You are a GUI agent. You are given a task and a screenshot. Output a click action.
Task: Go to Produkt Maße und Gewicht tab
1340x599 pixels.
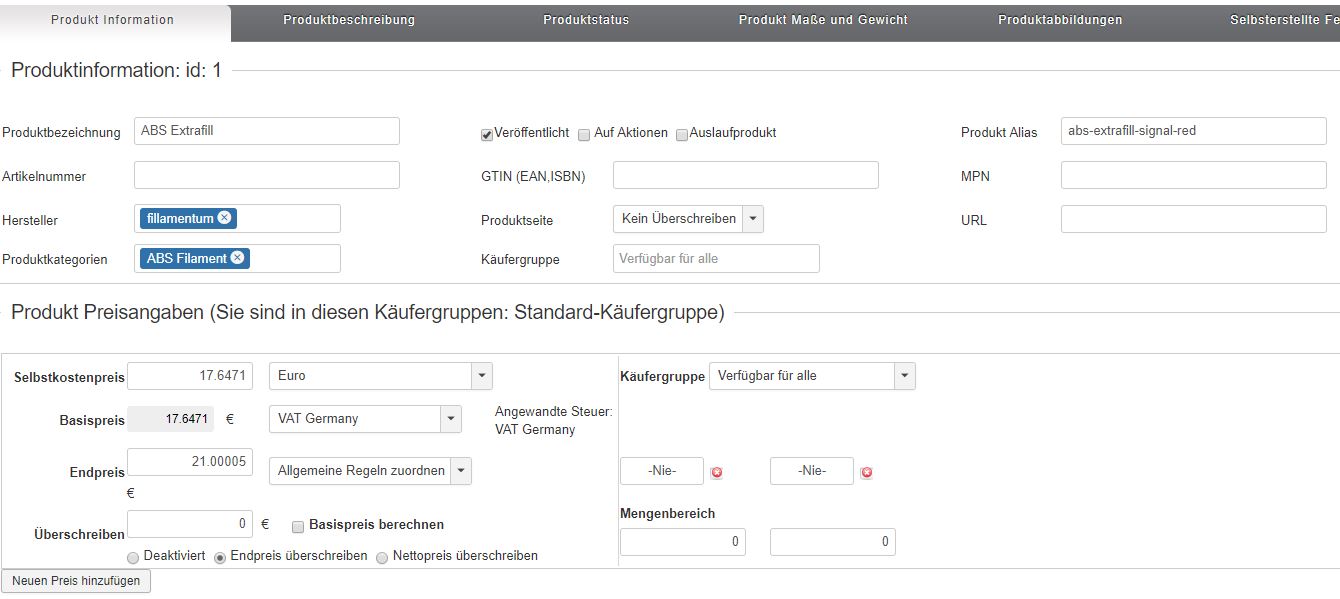coord(823,20)
